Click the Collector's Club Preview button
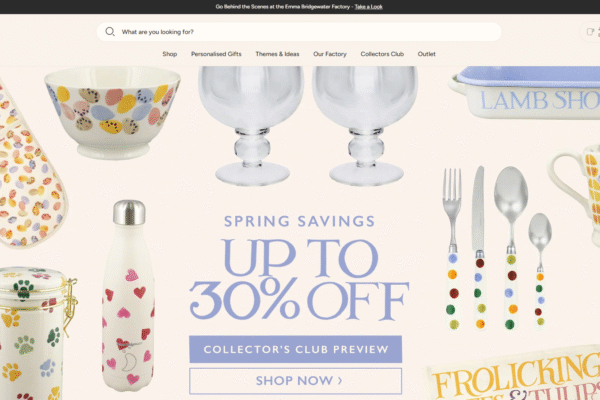600x400 pixels. [x=295, y=349]
